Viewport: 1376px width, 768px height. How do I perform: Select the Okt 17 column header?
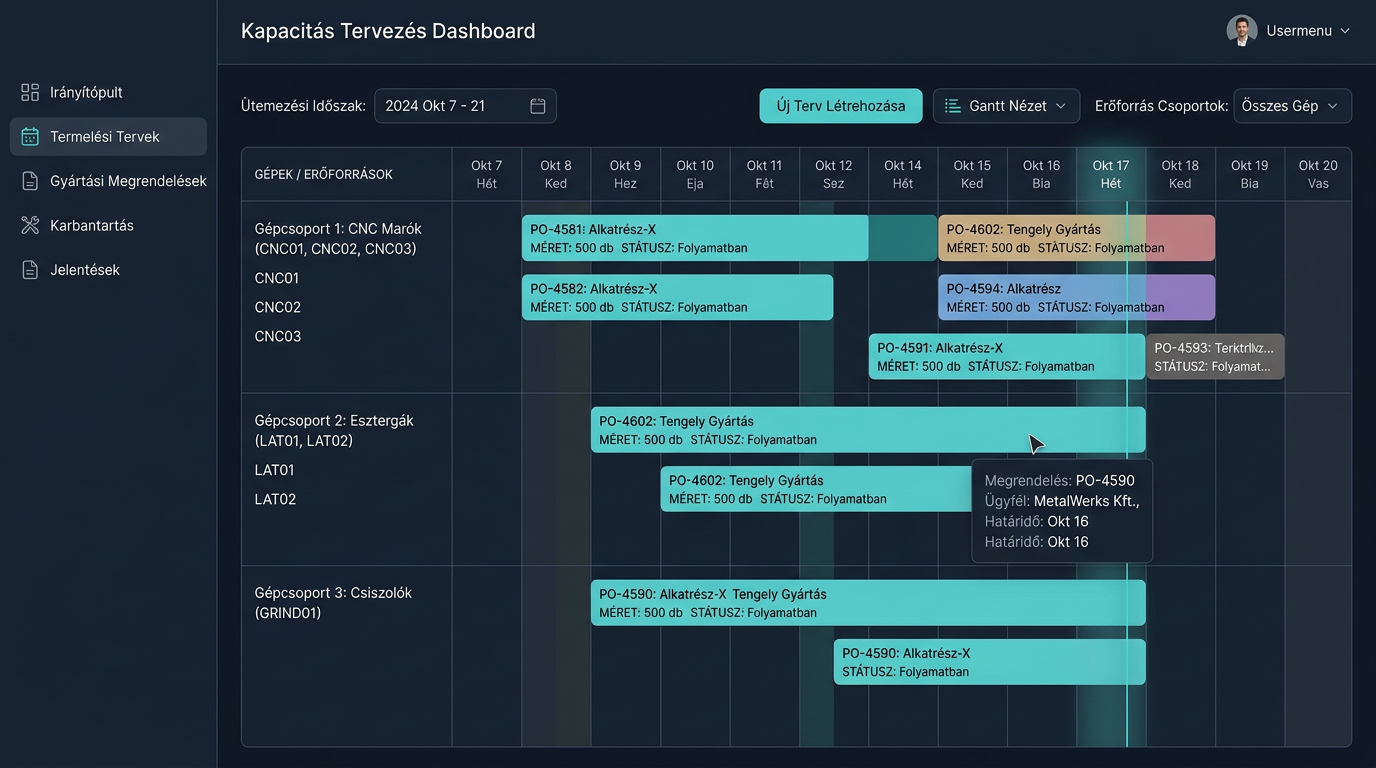point(1111,174)
